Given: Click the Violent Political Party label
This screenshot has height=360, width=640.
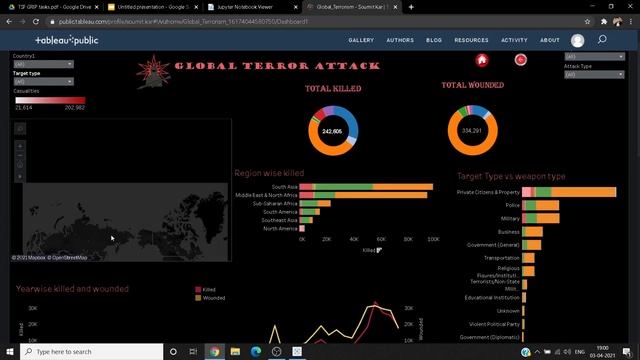Looking at the screenshot, I should click(494, 324).
